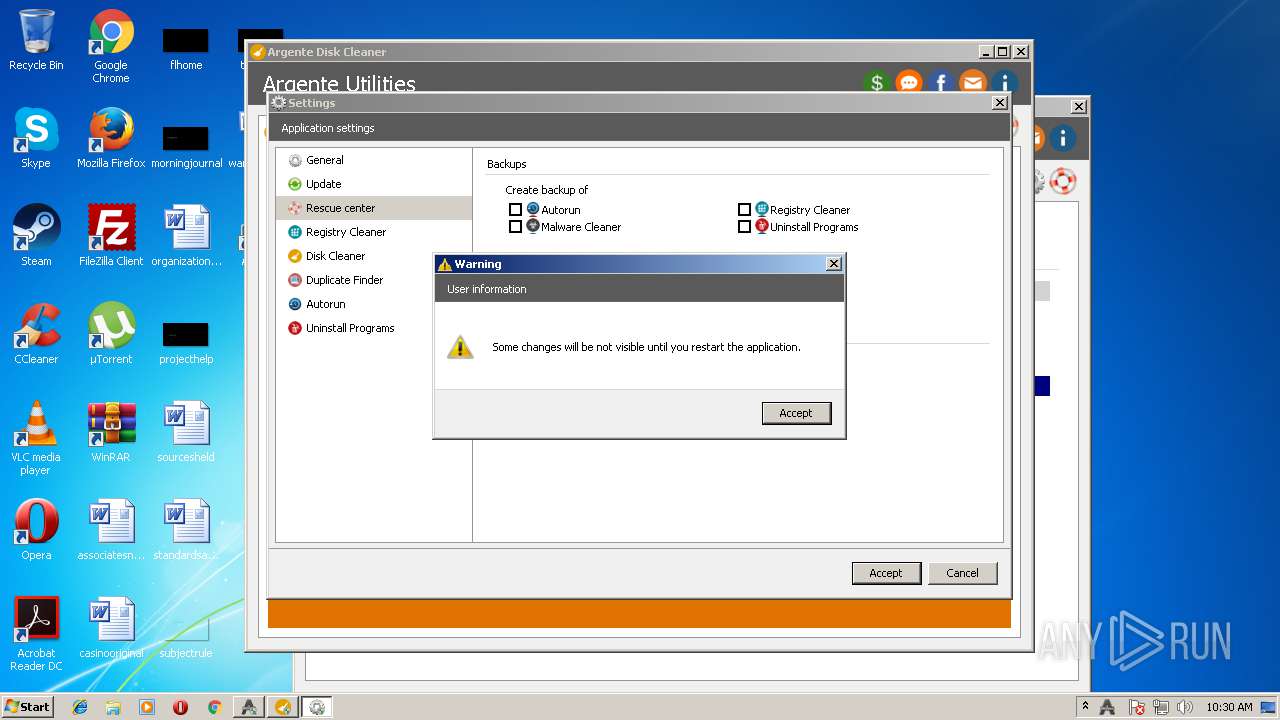Launch Internet Explorer from the taskbar
The image size is (1280, 720).
[80, 707]
